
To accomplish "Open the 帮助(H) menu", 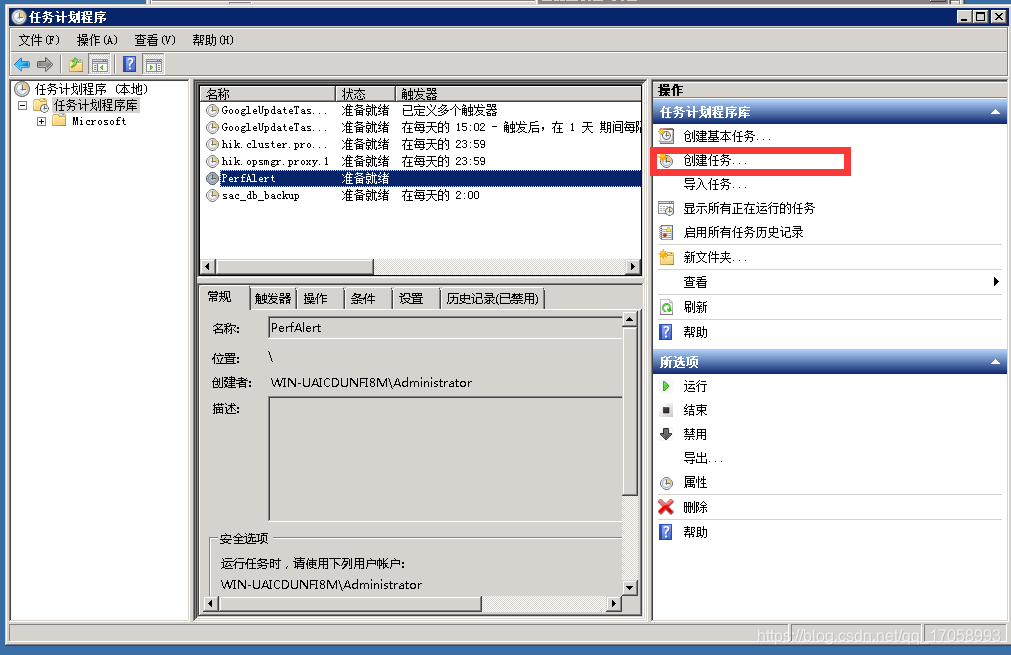I will tap(213, 40).
